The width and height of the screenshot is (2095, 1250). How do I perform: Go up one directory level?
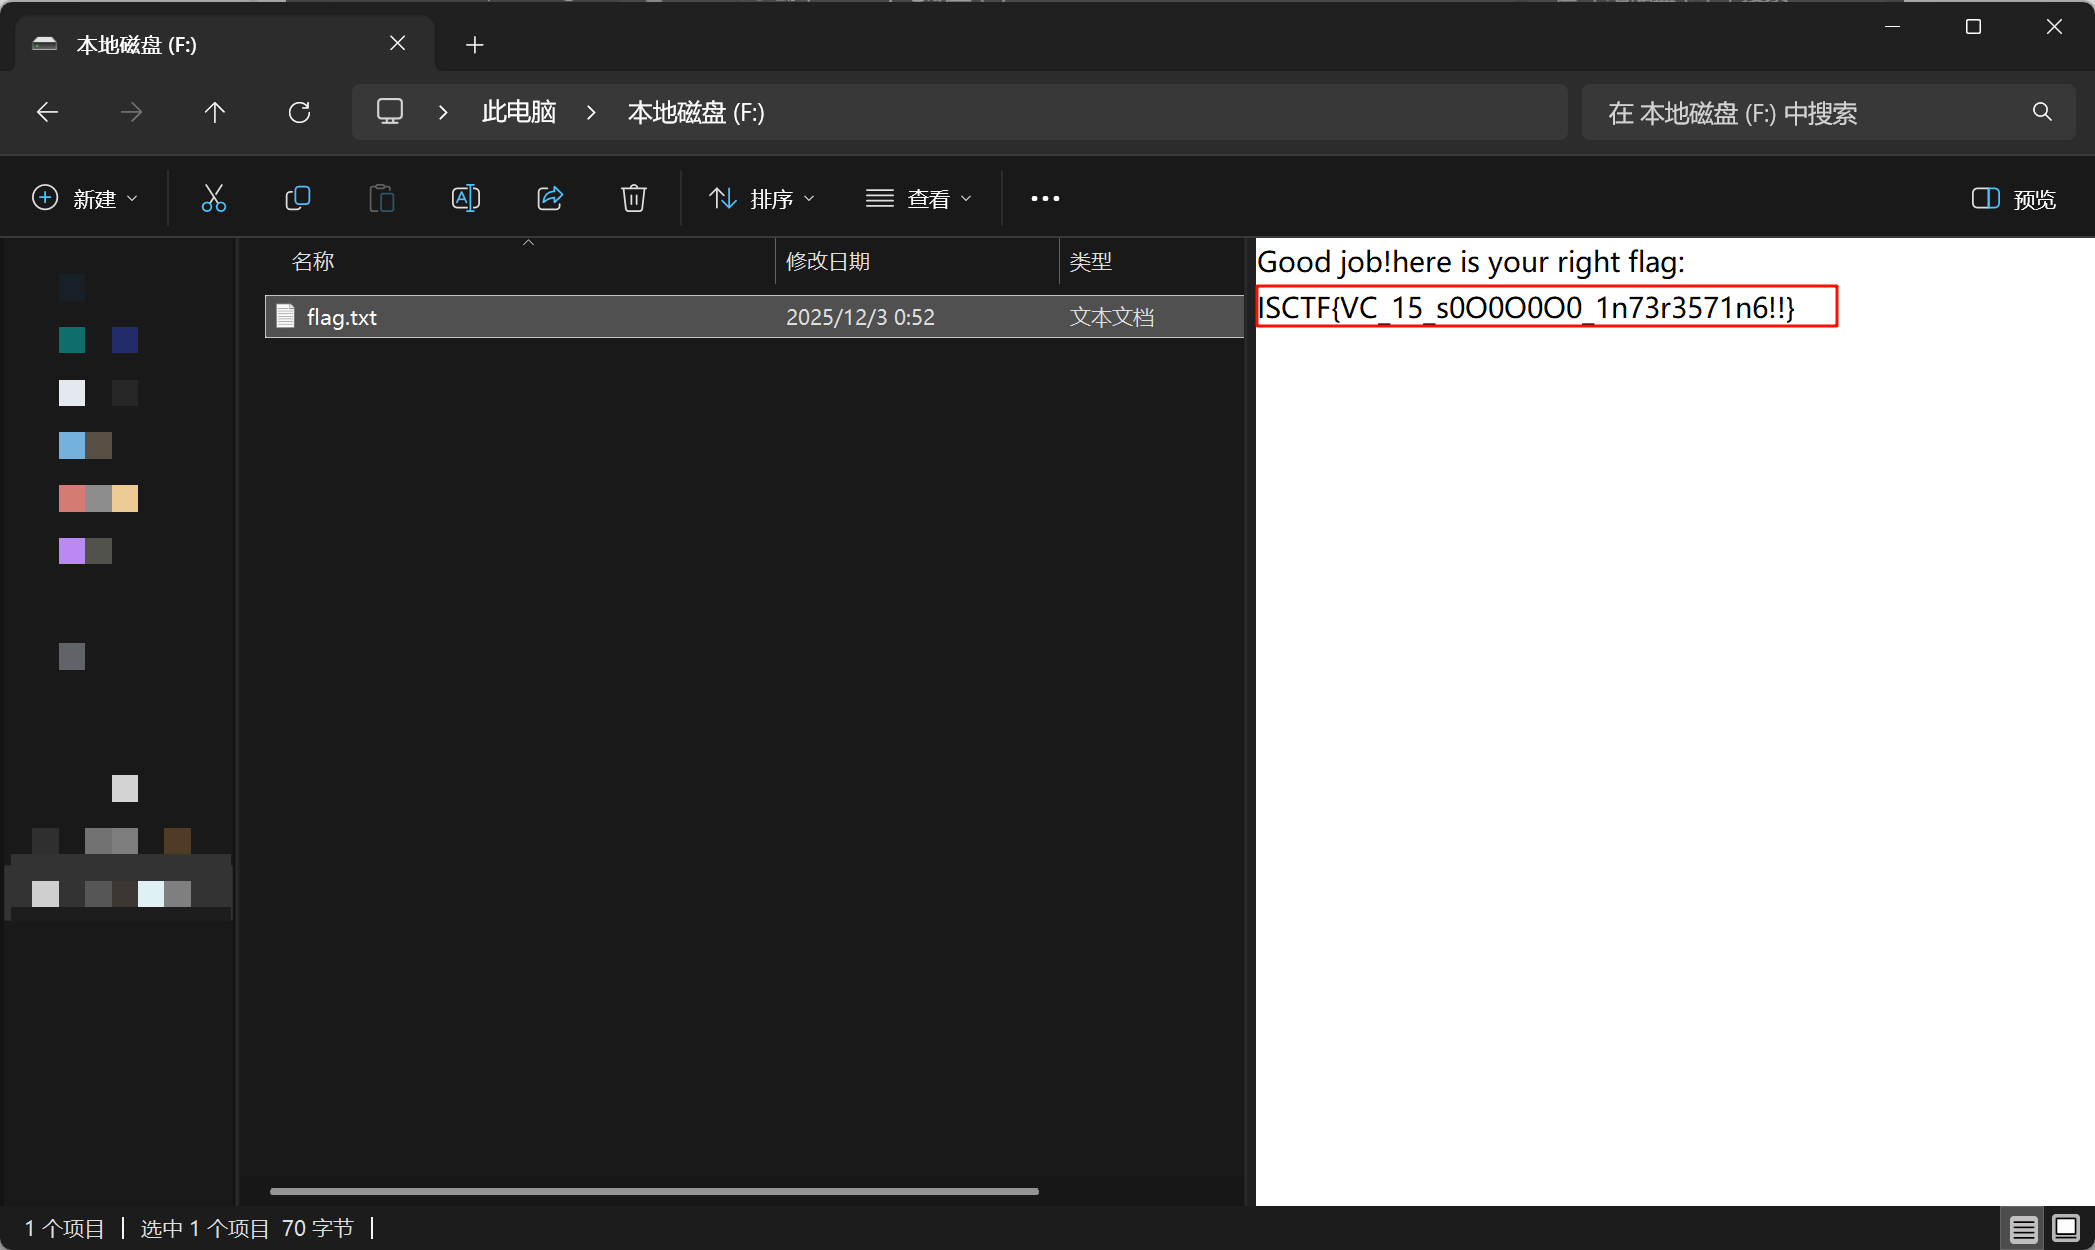pos(214,112)
